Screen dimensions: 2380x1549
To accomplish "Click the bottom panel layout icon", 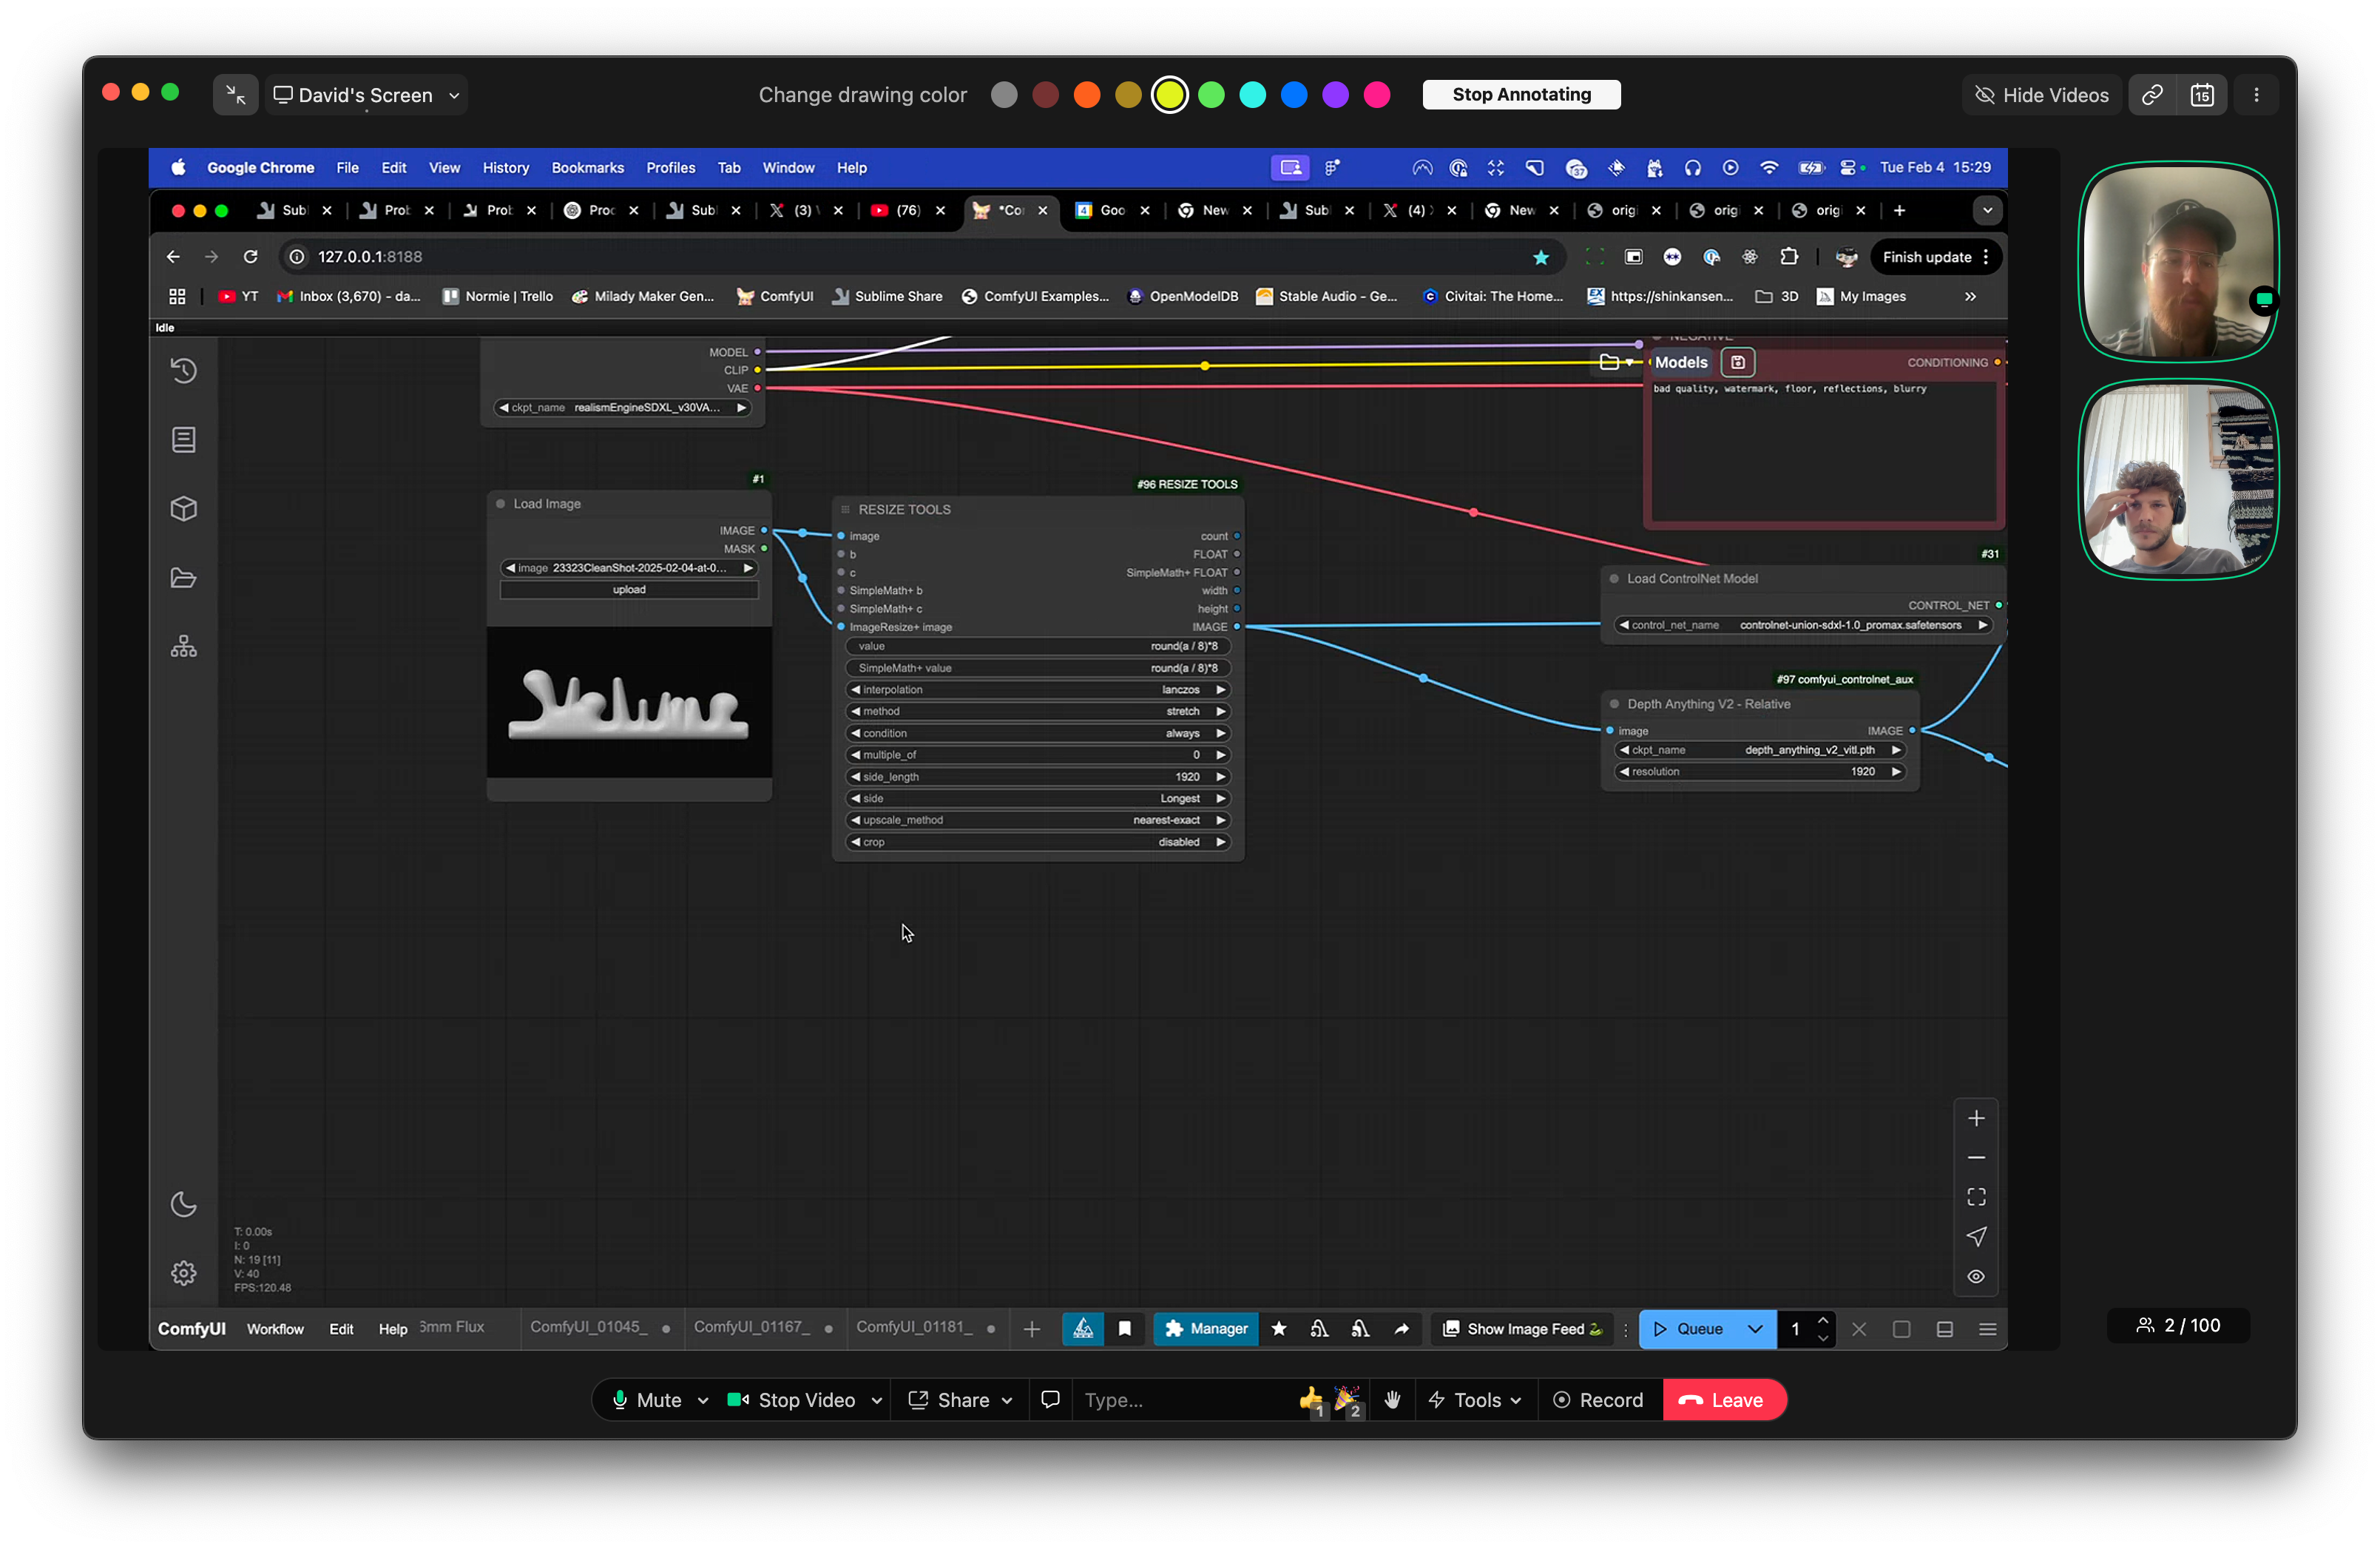I will 1945,1328.
